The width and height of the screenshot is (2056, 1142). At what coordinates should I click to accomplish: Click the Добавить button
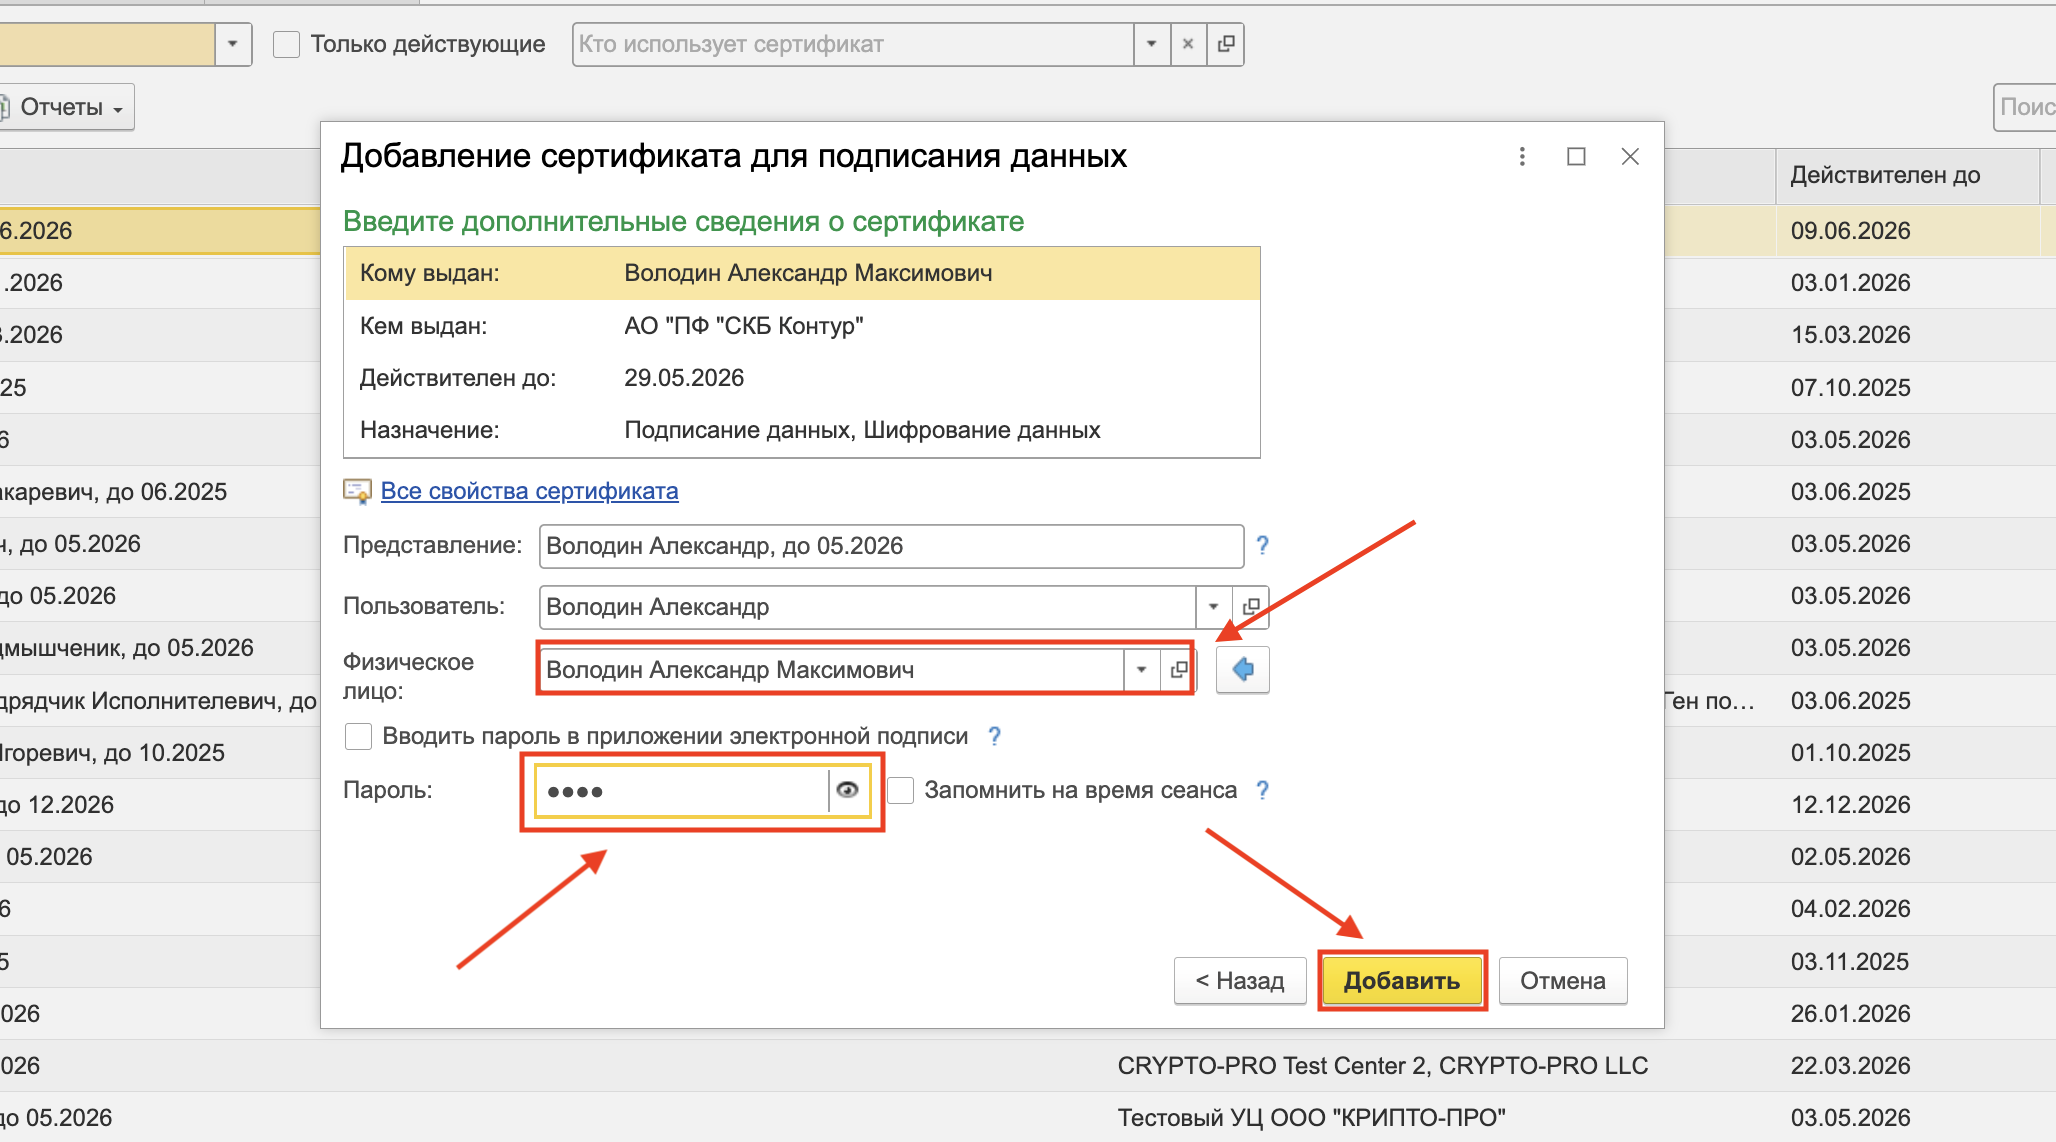(1401, 980)
